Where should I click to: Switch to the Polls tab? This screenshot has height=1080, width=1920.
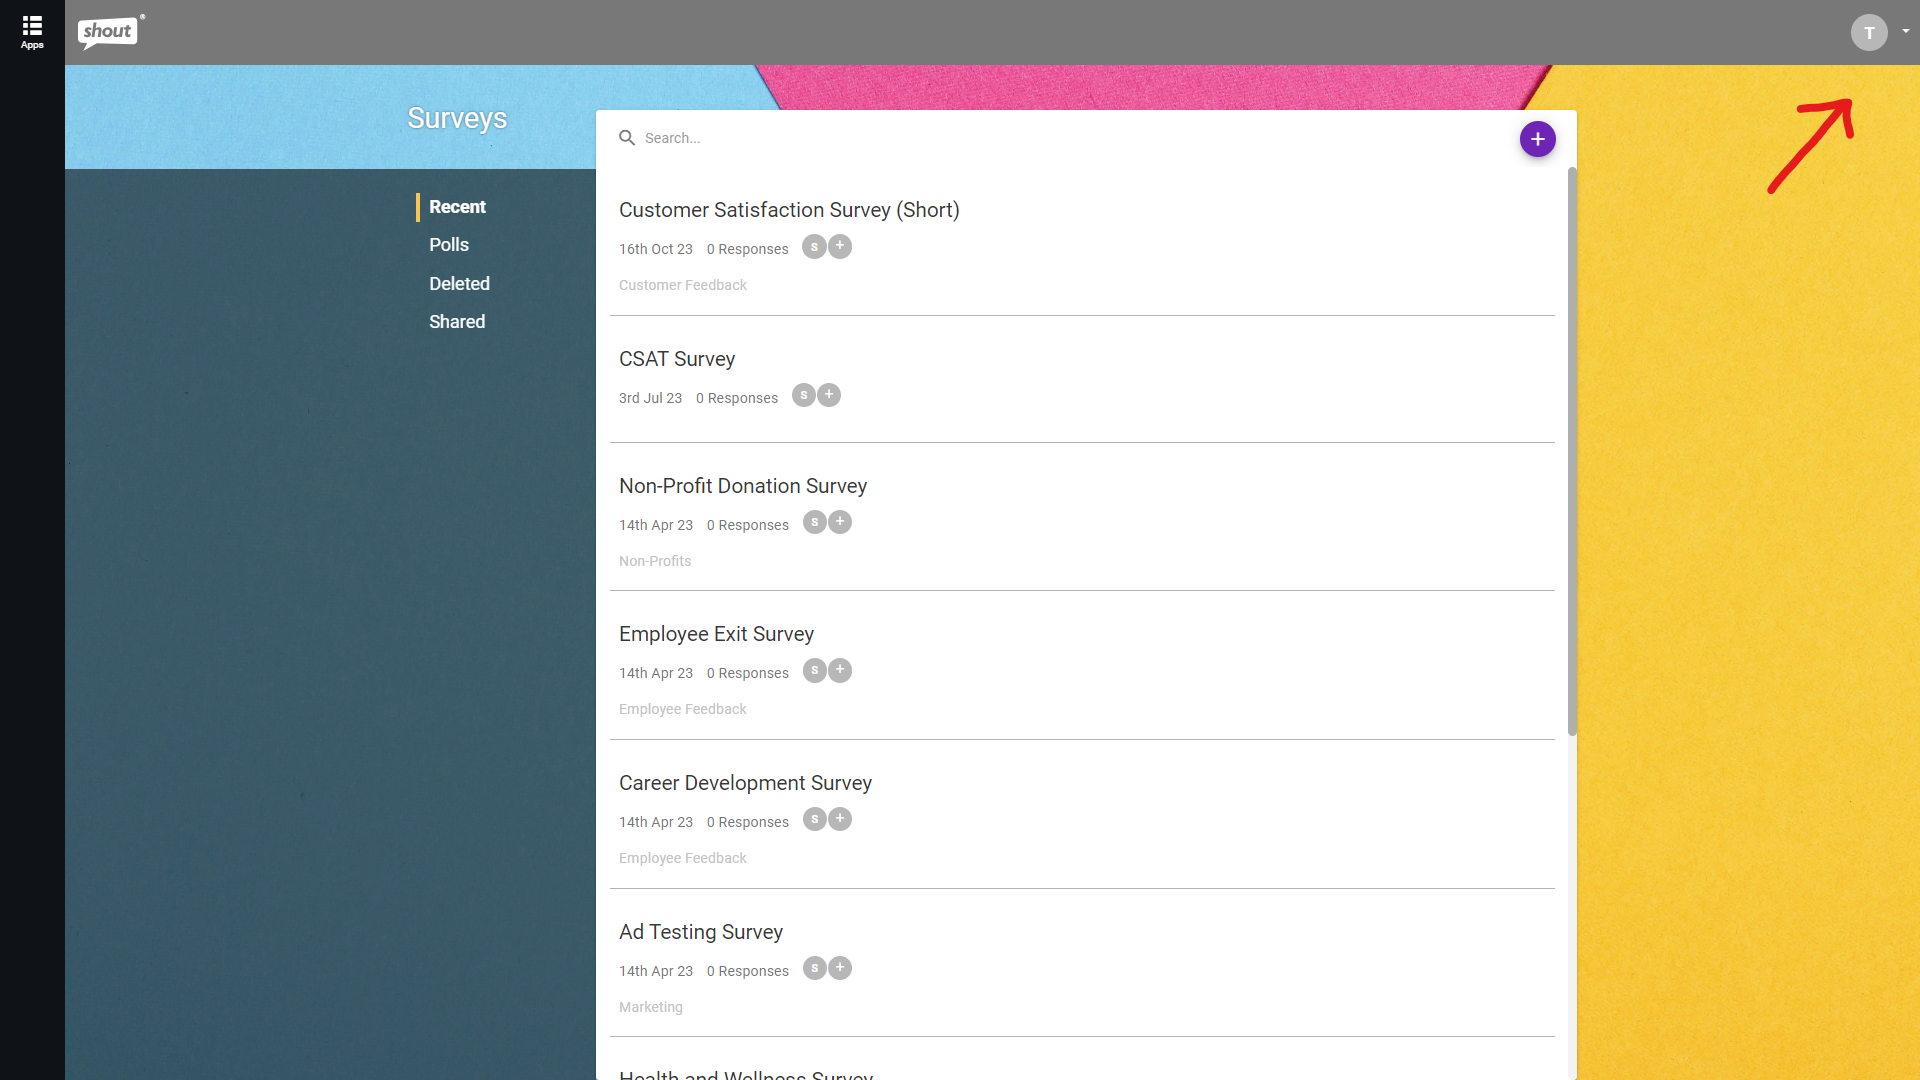449,245
